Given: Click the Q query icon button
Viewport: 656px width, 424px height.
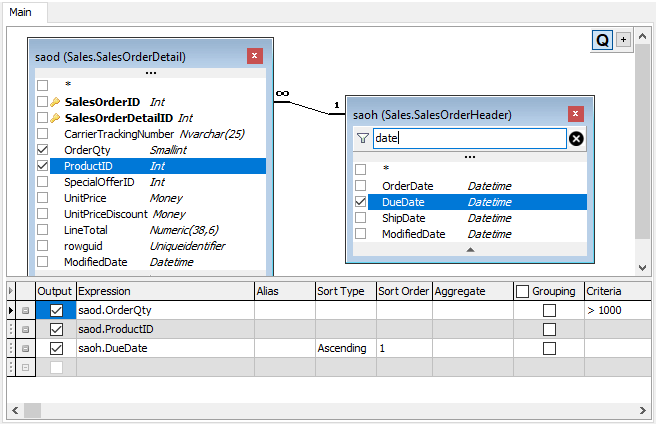Looking at the screenshot, I should [x=602, y=40].
